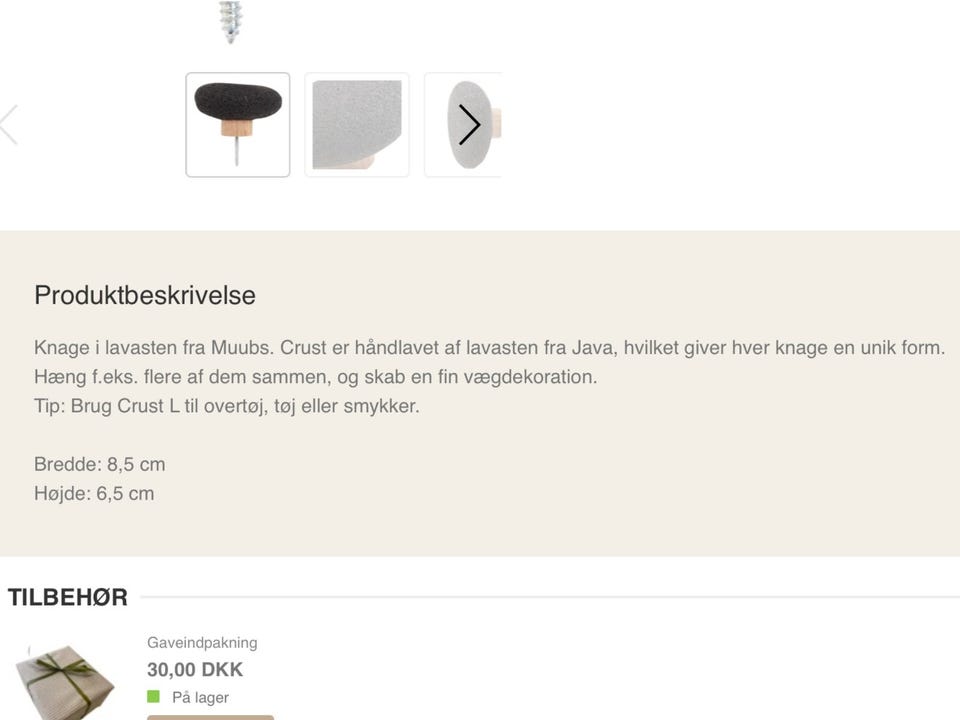Click the faded previous-image arrow at left
This screenshot has width=960, height=720.
point(9,125)
